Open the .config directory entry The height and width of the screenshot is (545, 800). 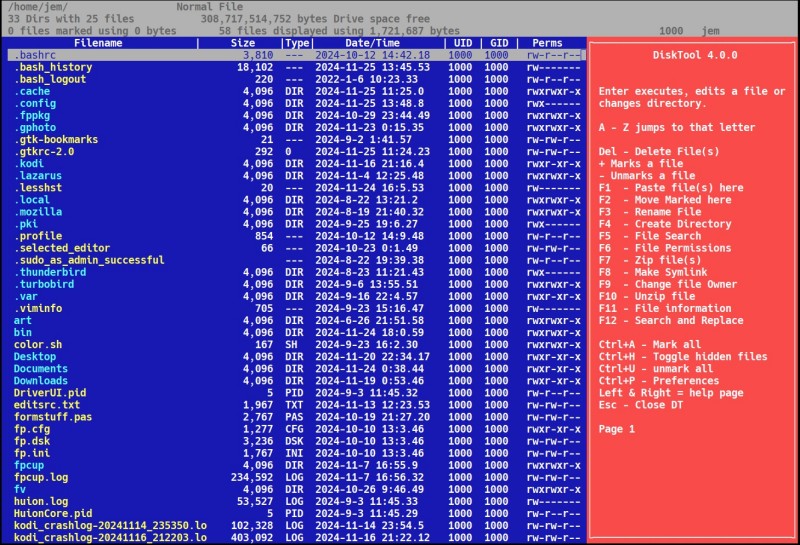tap(35, 103)
